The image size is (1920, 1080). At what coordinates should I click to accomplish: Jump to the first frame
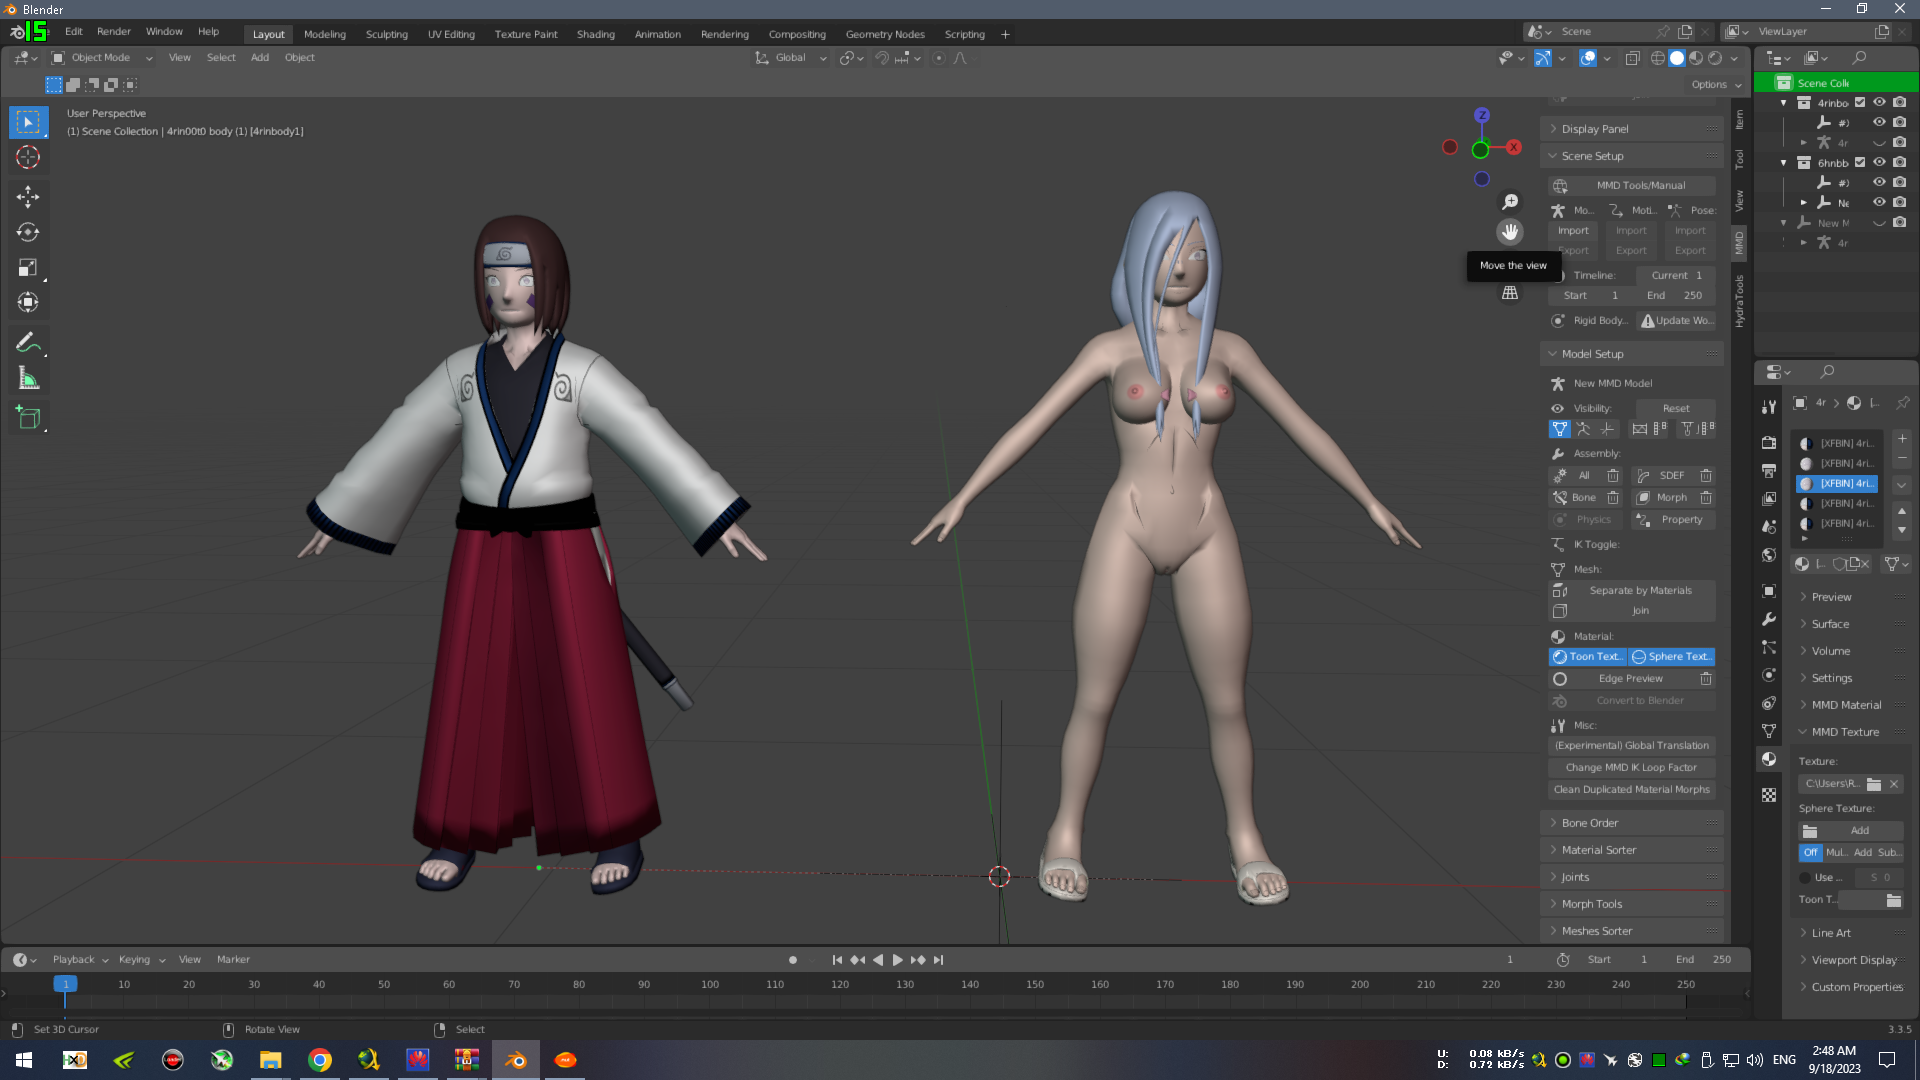[x=837, y=960]
